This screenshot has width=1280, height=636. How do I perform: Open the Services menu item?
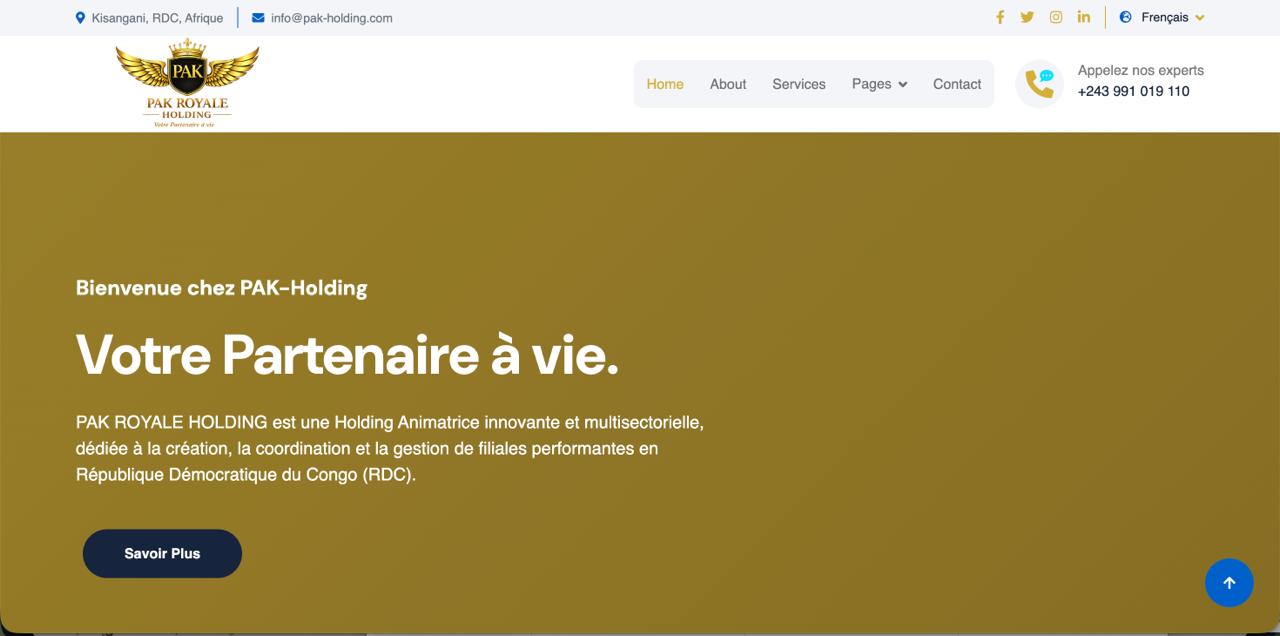click(799, 84)
